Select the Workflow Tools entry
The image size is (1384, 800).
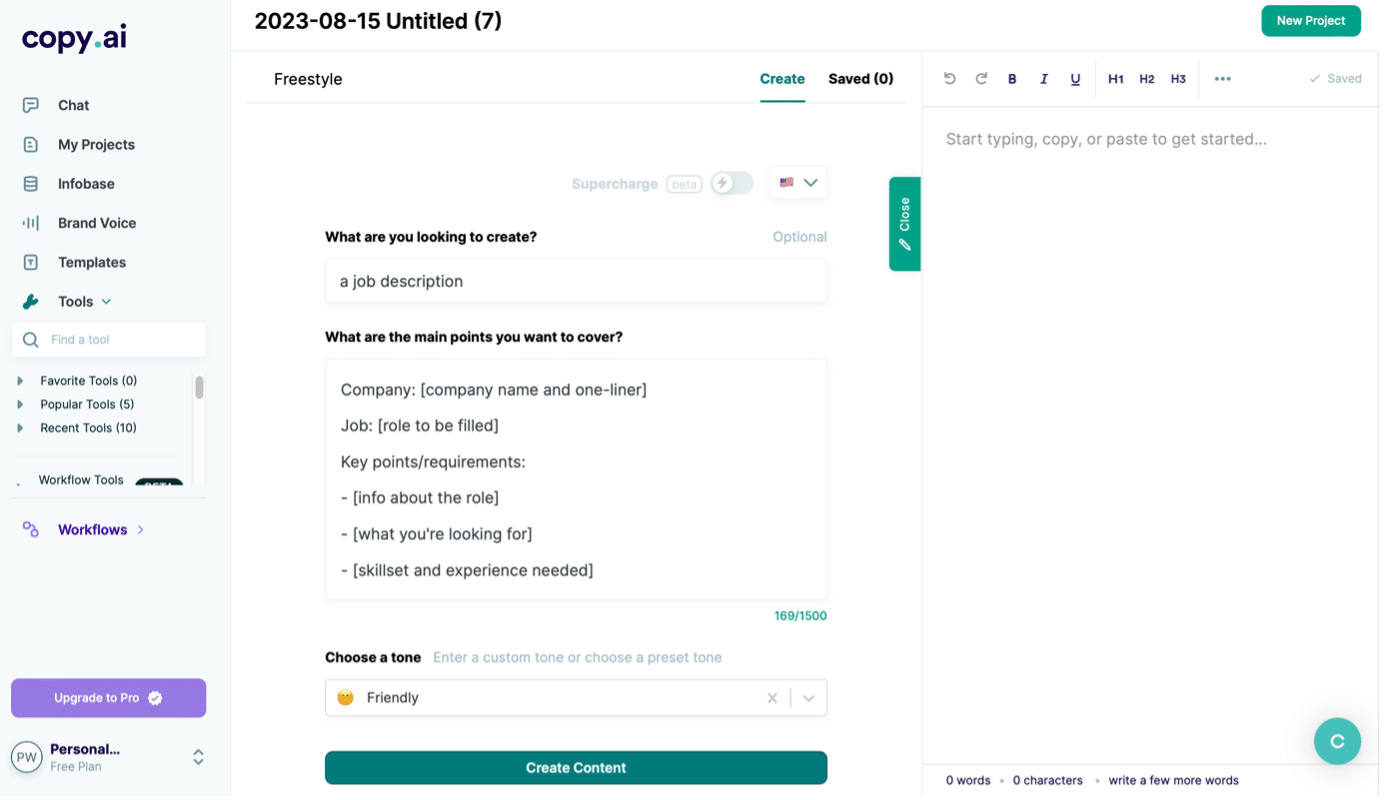pyautogui.click(x=81, y=480)
